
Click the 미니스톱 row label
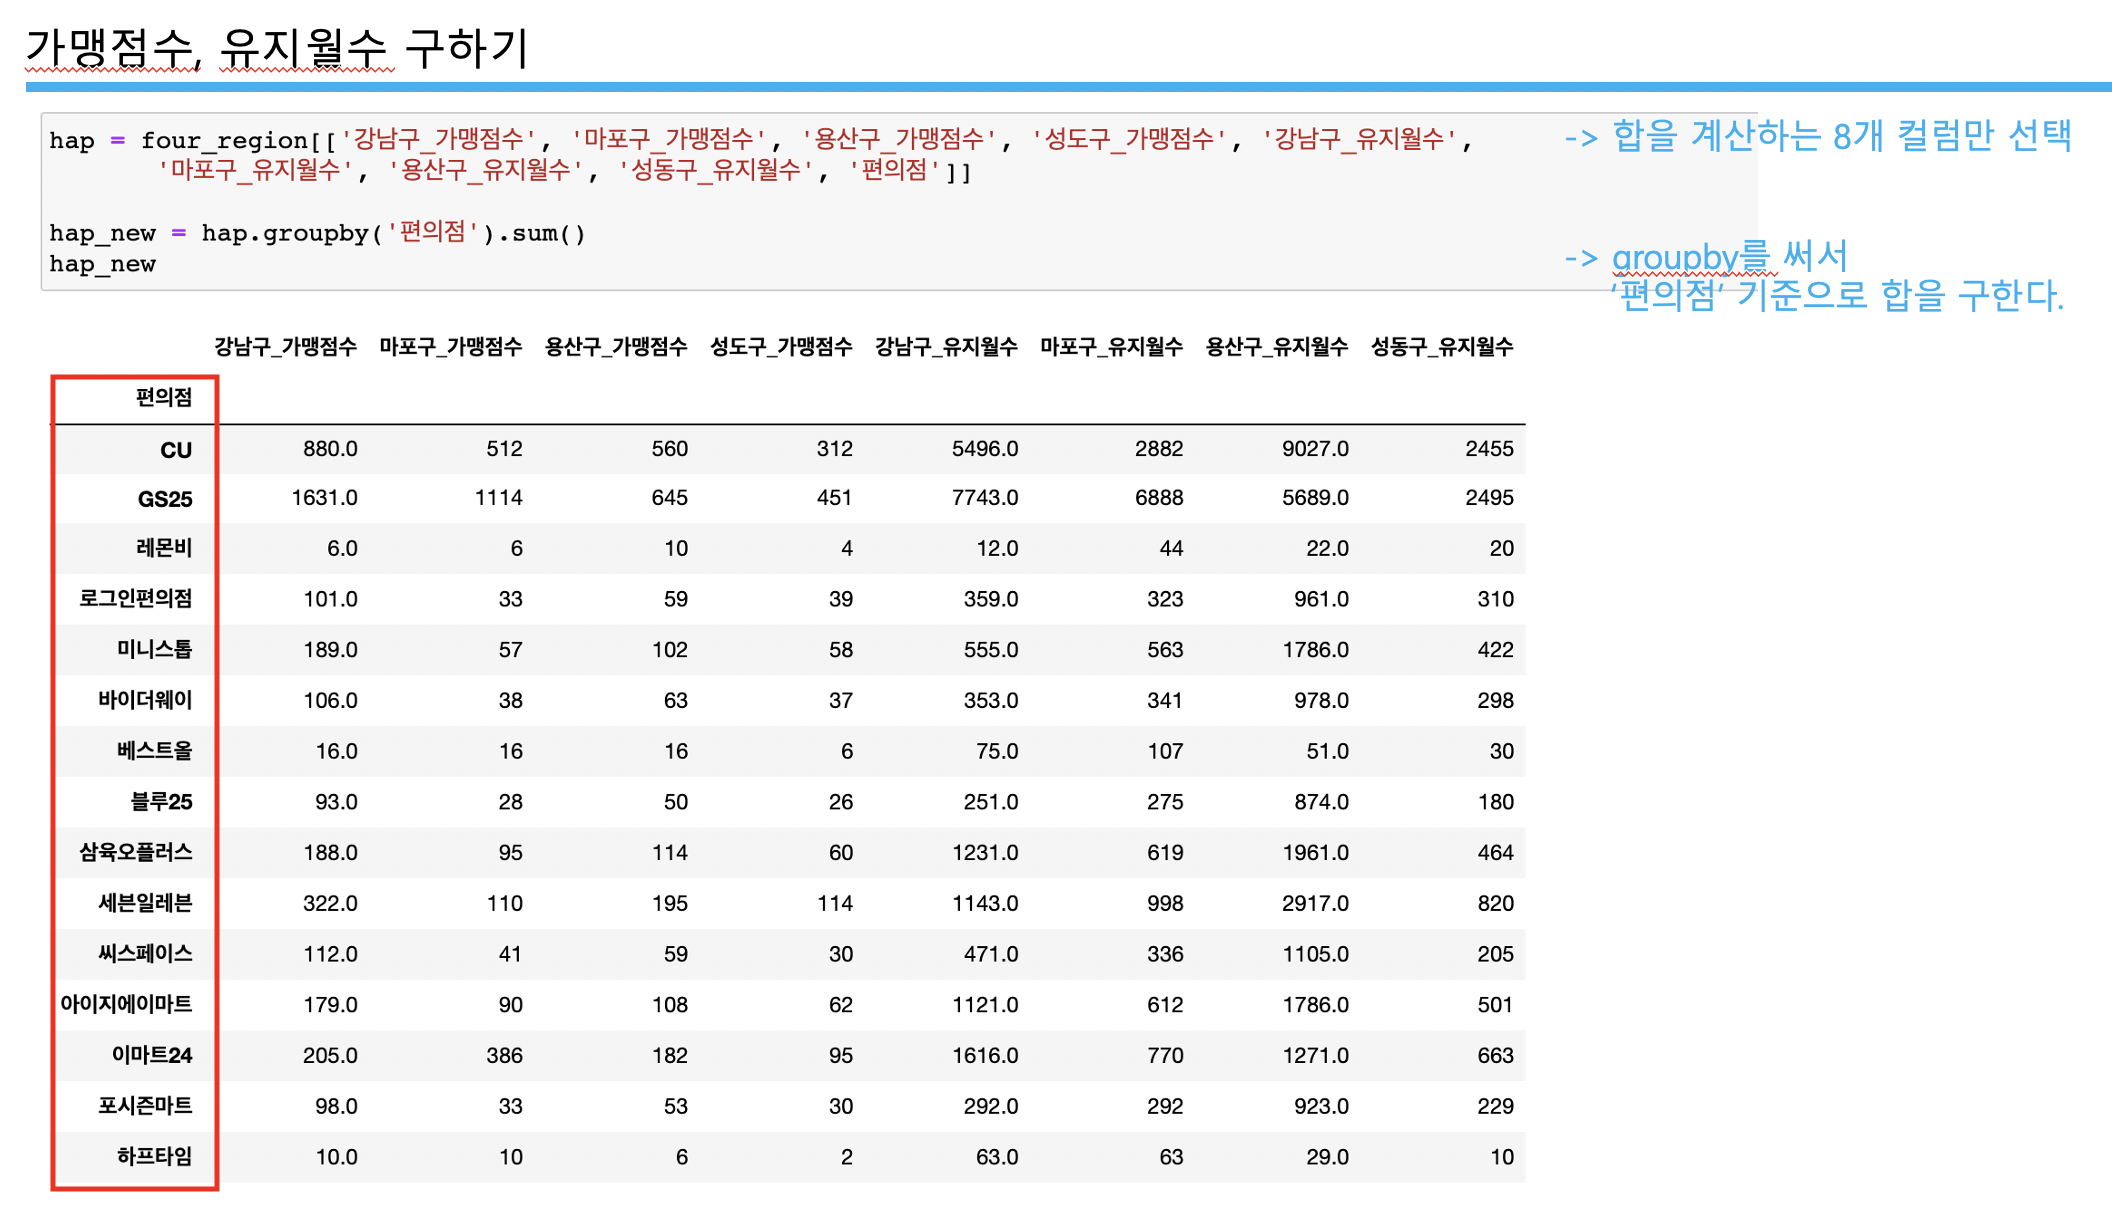point(154,649)
